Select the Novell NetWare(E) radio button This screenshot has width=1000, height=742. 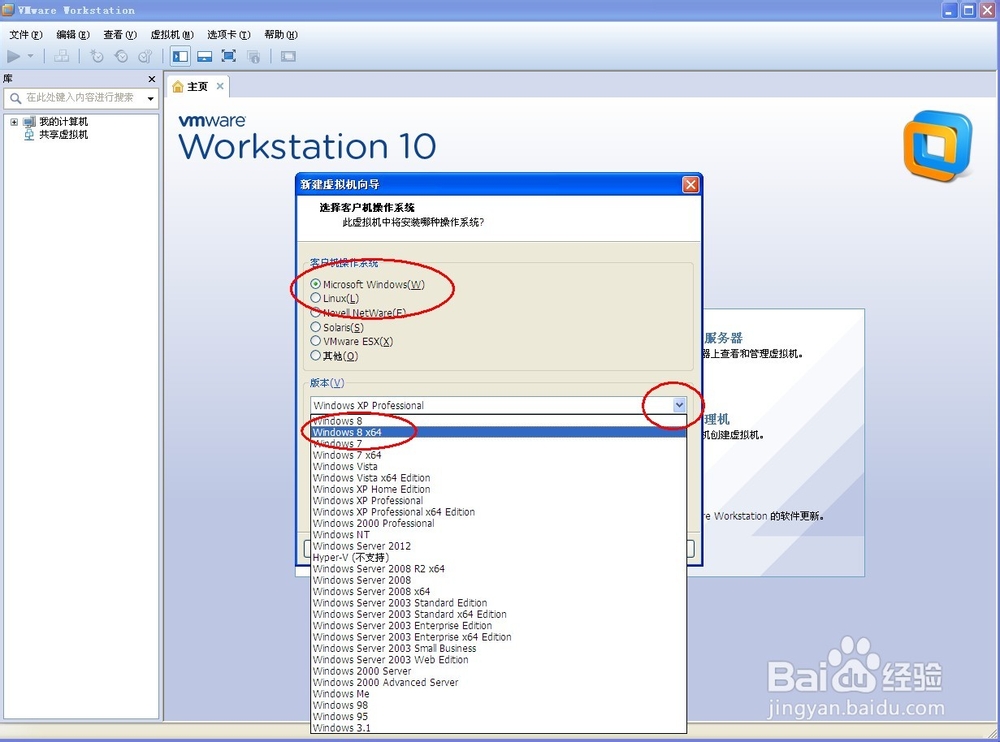(x=315, y=313)
